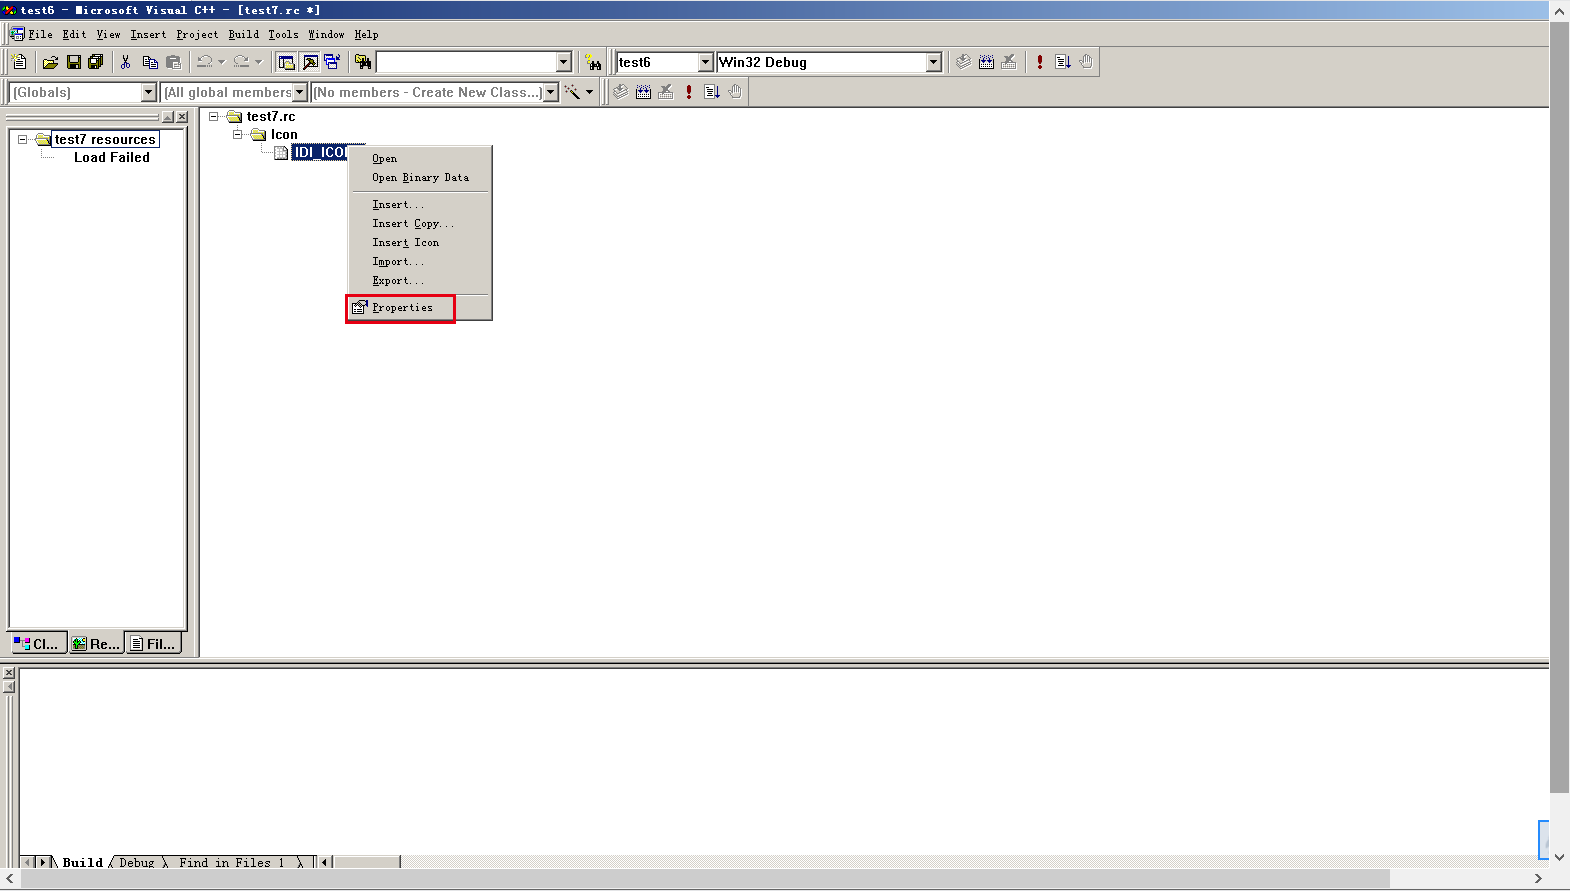
Task: Open the Window List icon
Action: (332, 62)
